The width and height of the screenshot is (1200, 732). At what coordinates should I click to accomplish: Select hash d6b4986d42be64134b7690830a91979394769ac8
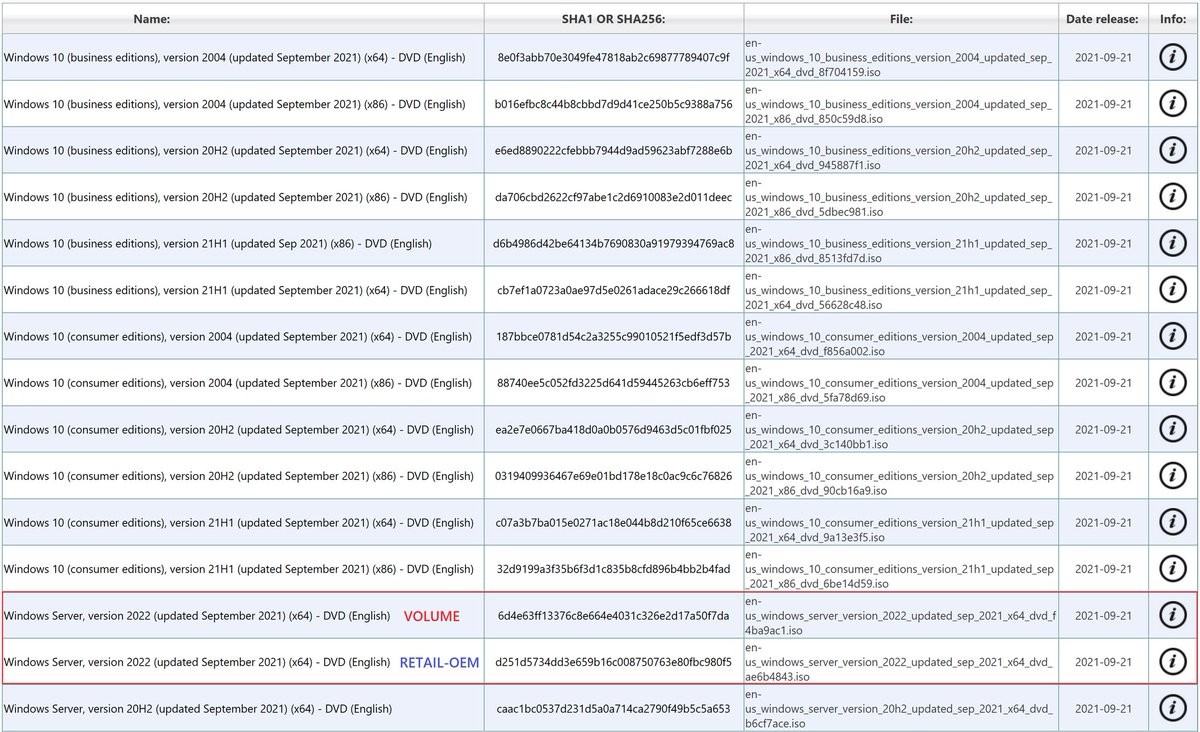pos(614,243)
